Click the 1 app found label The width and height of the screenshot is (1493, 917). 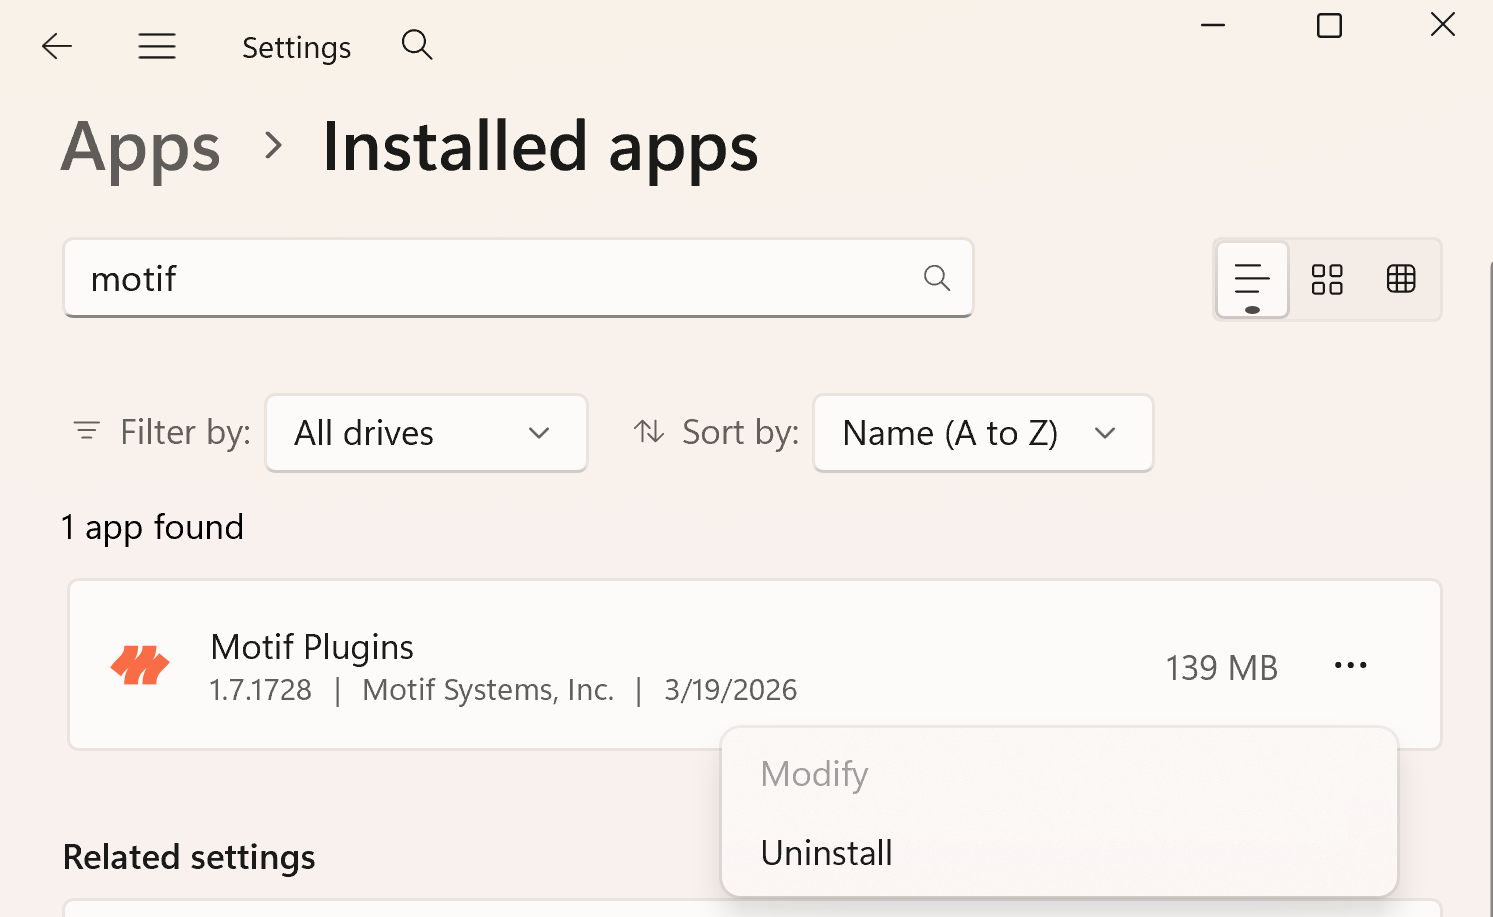(152, 527)
